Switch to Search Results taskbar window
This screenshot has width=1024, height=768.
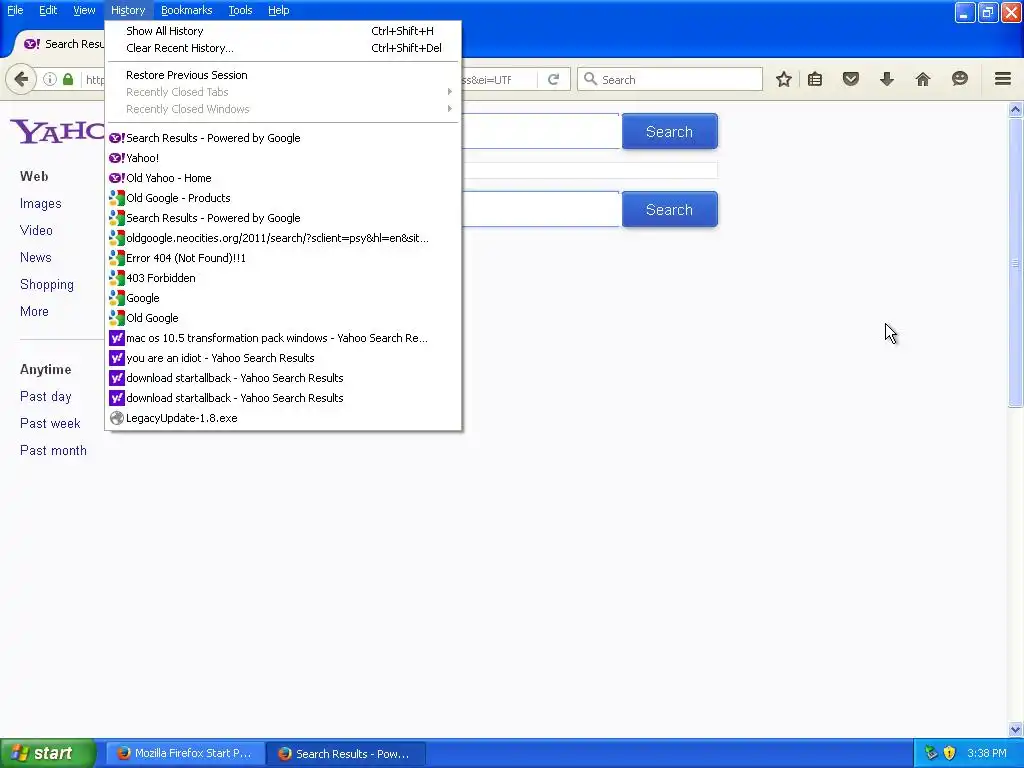[346, 754]
